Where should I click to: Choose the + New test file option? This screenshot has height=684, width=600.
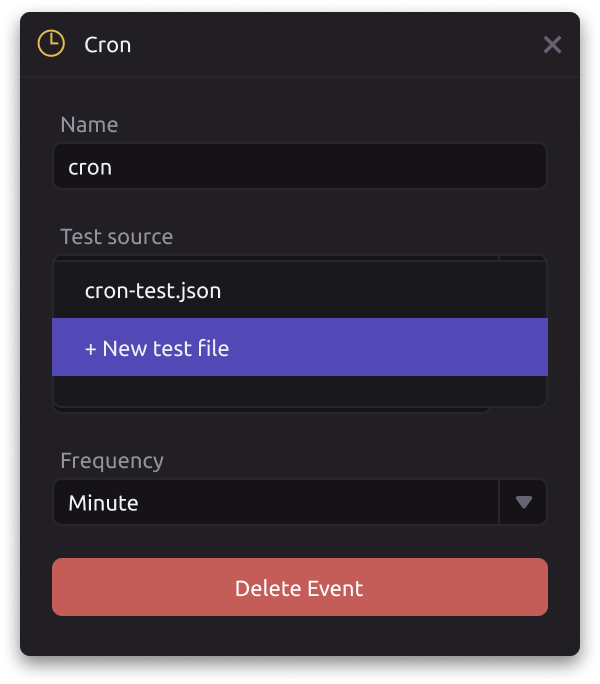(300, 347)
